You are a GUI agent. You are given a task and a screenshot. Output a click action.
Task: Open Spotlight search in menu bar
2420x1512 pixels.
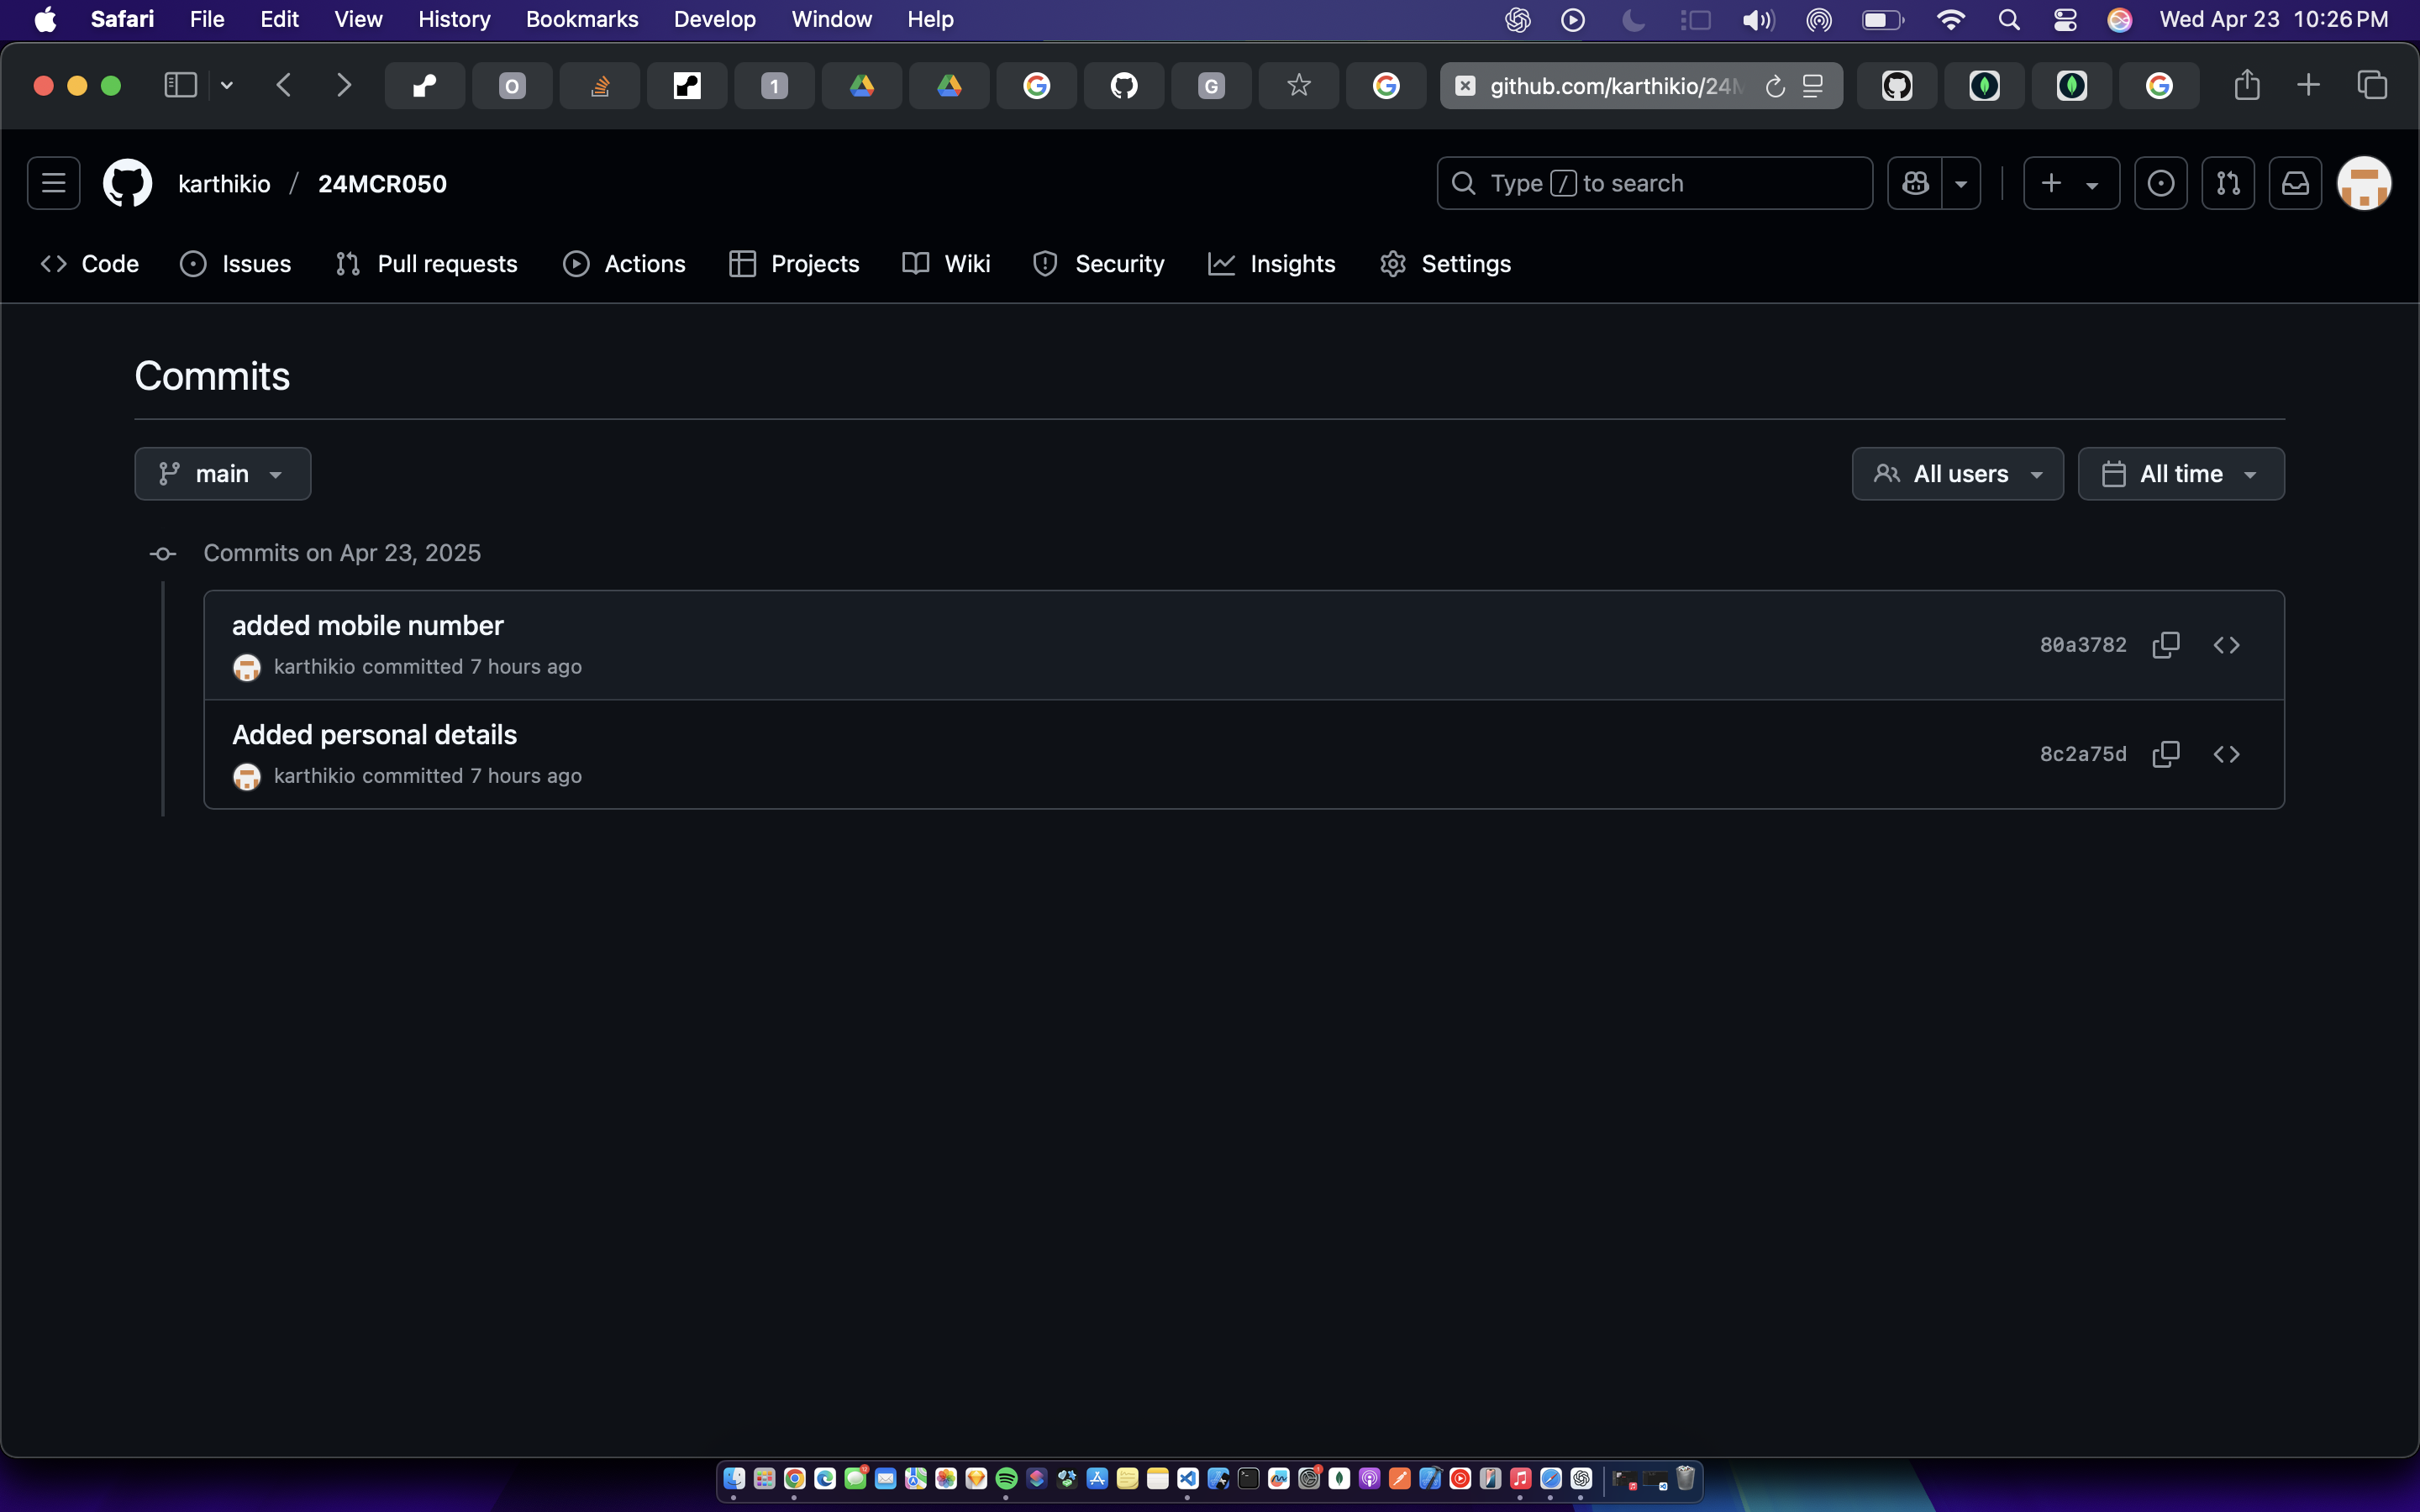2009,19
